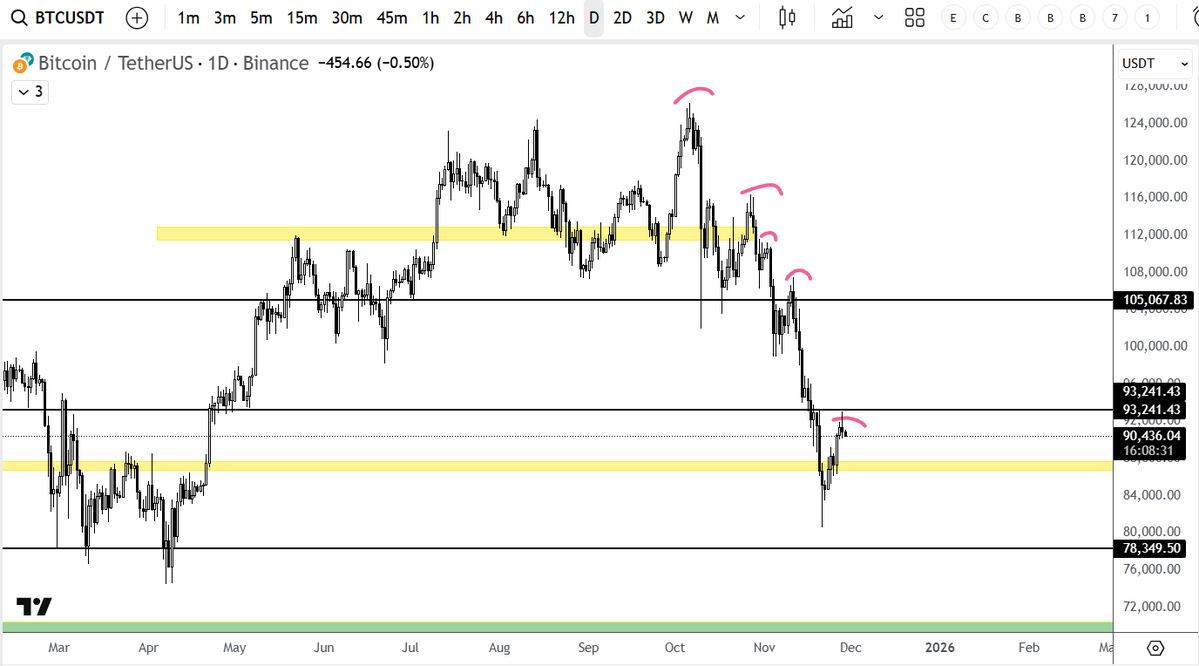This screenshot has height=666, width=1199.
Task: Click the 120,000.00 price scale label
Action: click(x=1155, y=160)
